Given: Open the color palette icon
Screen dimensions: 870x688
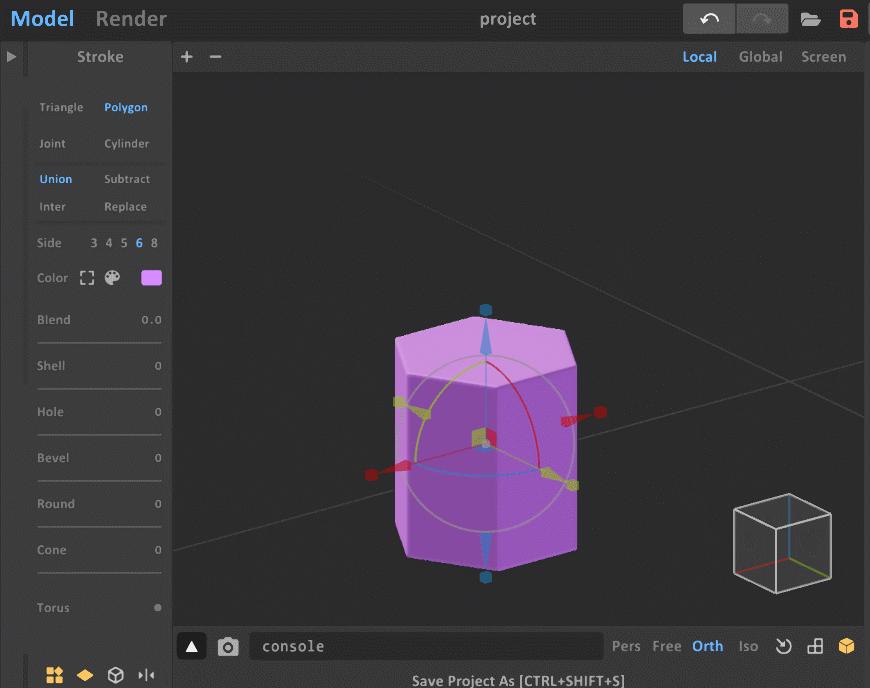Looking at the screenshot, I should pos(112,277).
